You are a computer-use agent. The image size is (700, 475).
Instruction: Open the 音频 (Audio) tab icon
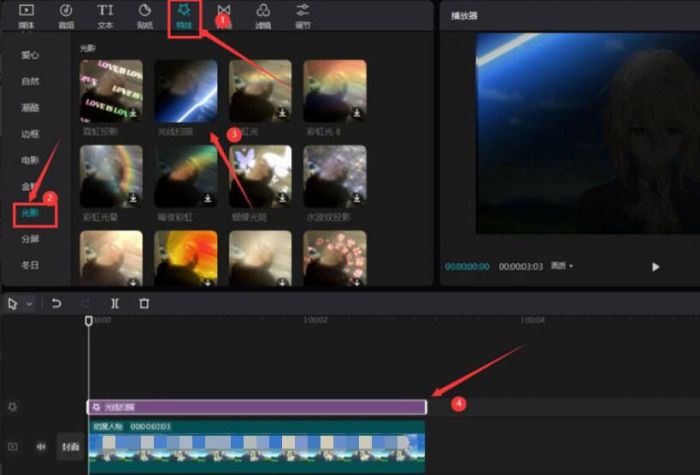point(66,13)
